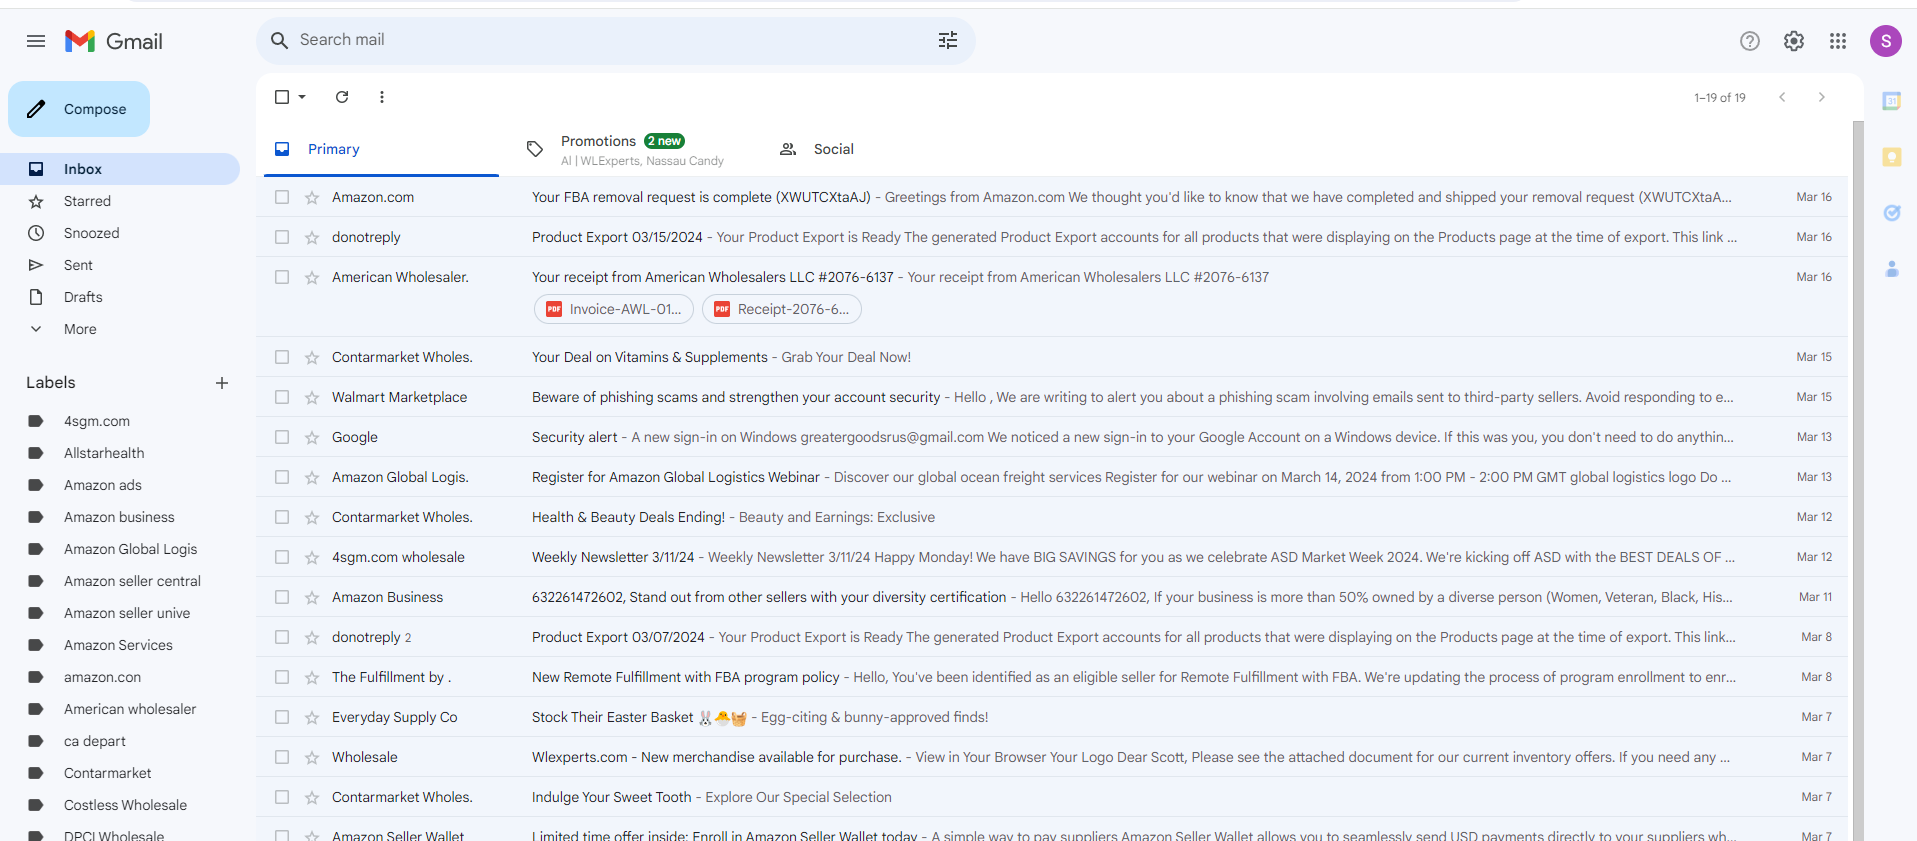1917x841 pixels.
Task: Select the Everyday Supply Co email checkbox
Action: tap(282, 717)
